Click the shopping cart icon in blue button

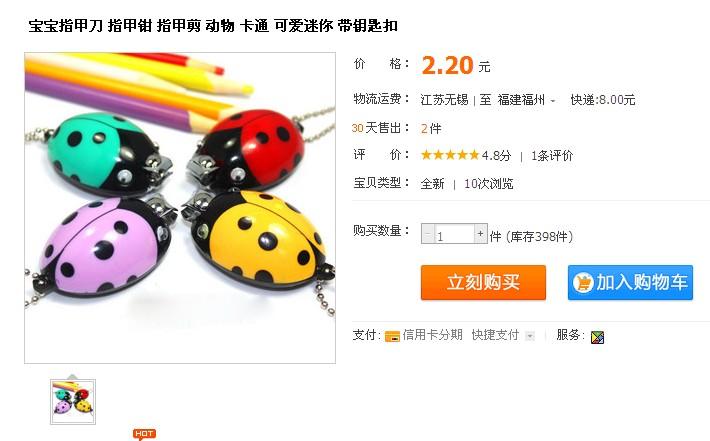pyautogui.click(x=583, y=283)
